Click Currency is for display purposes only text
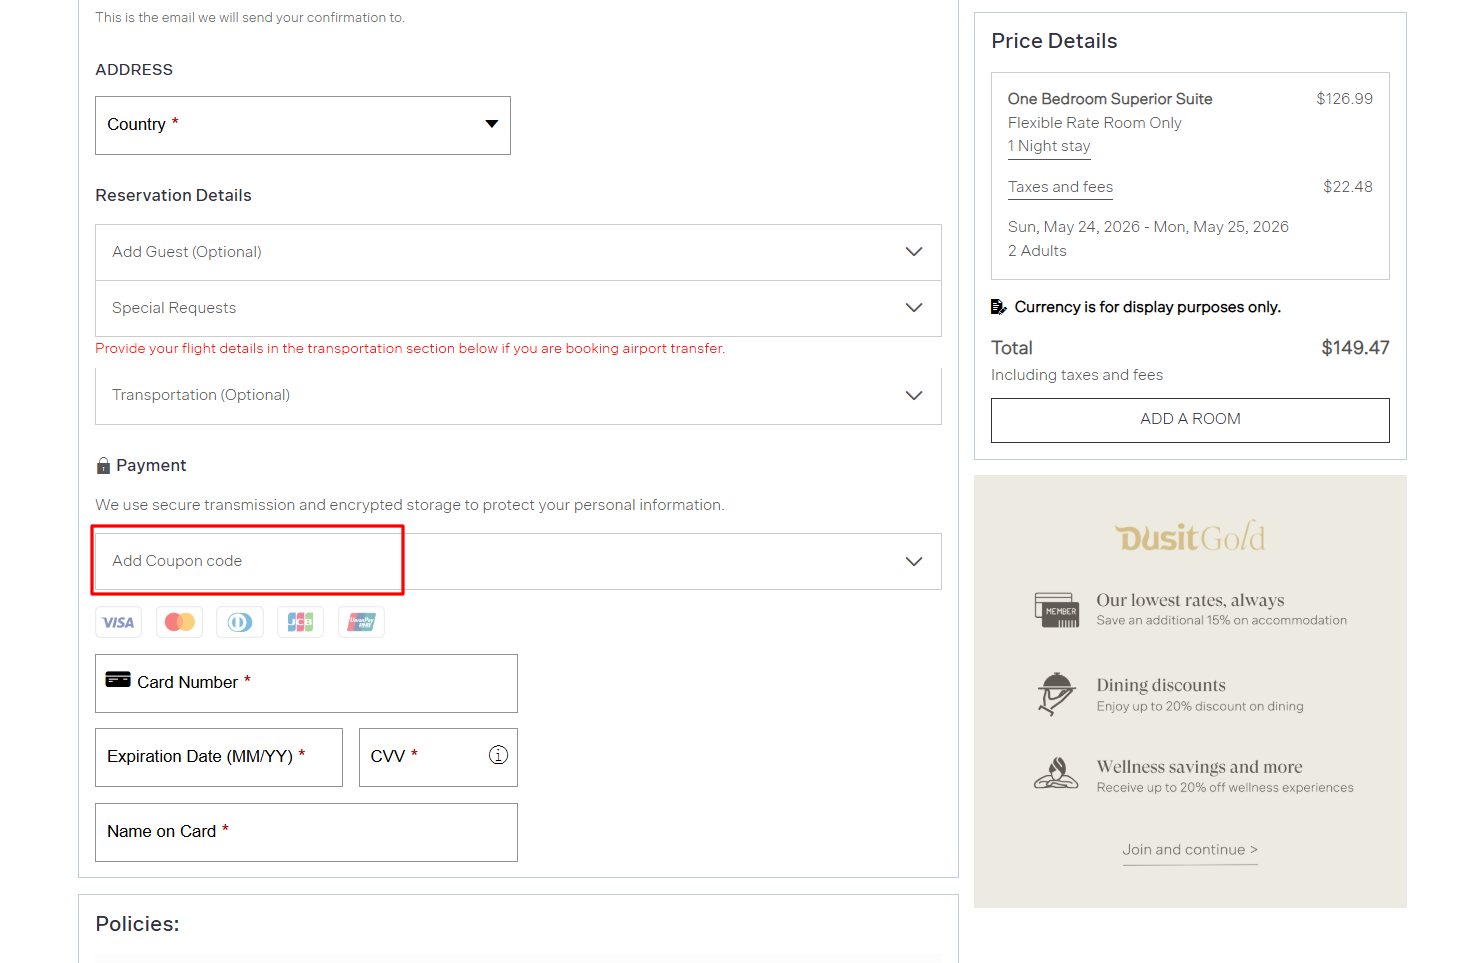Image resolution: width=1470 pixels, height=963 pixels. [x=1147, y=307]
